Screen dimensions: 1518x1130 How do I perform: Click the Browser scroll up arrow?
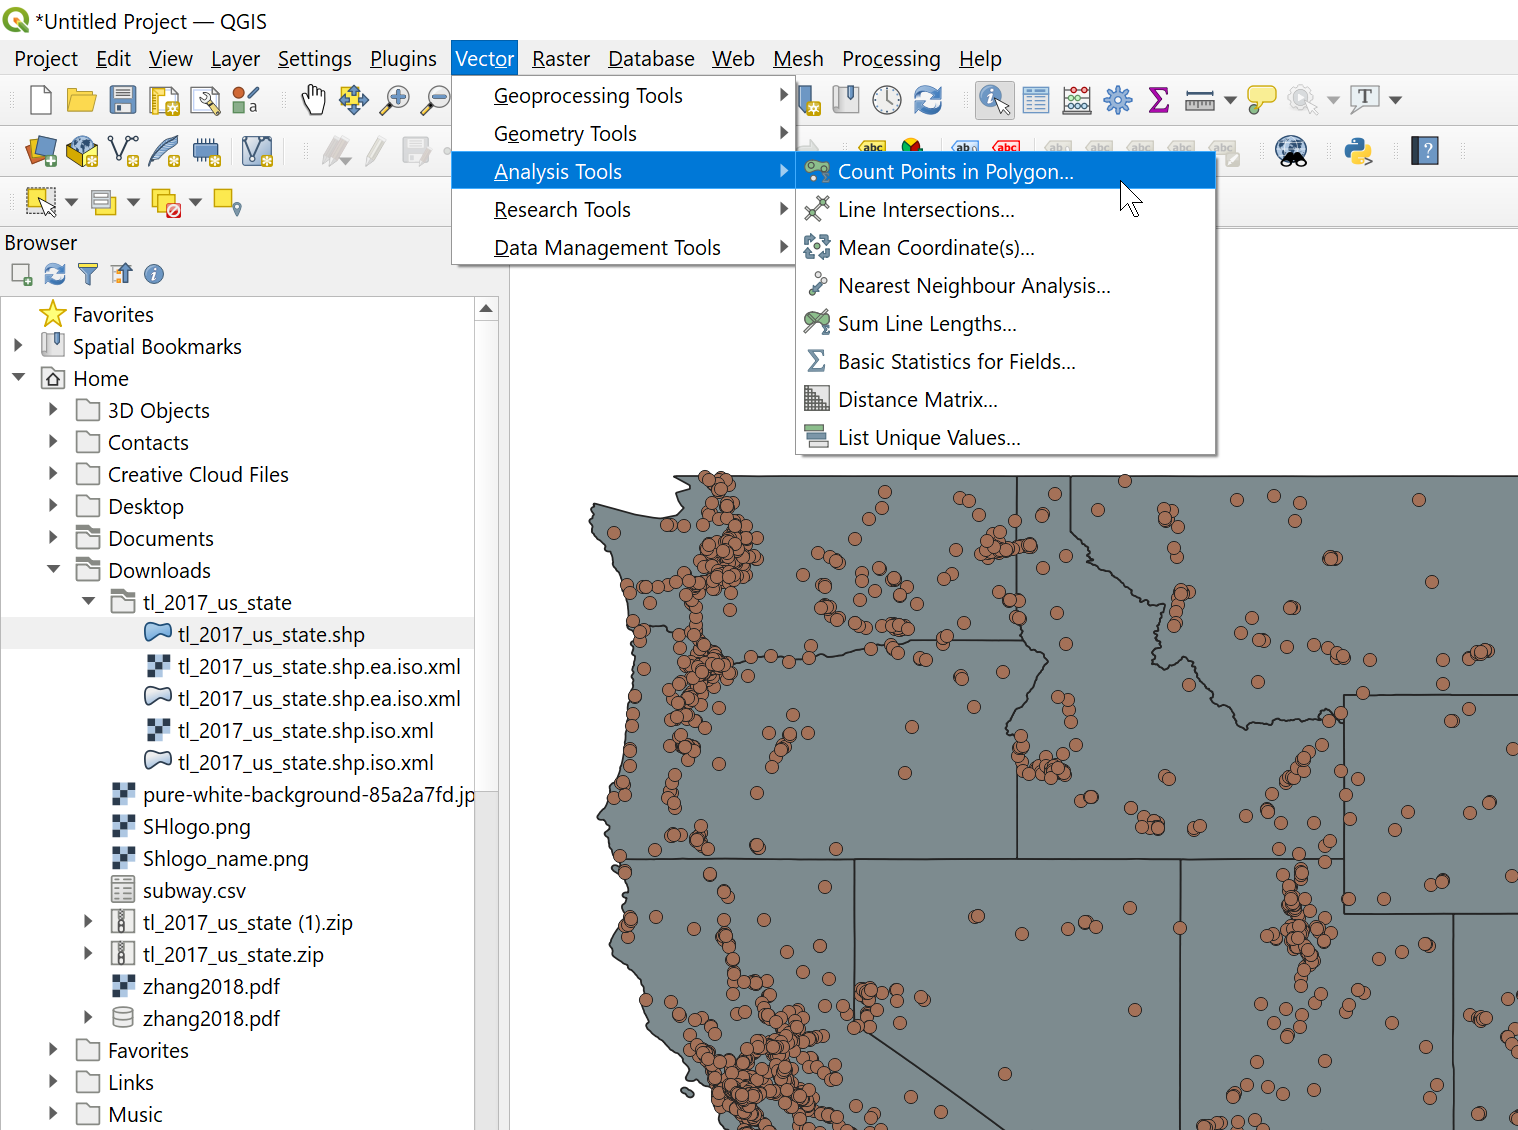click(x=486, y=309)
